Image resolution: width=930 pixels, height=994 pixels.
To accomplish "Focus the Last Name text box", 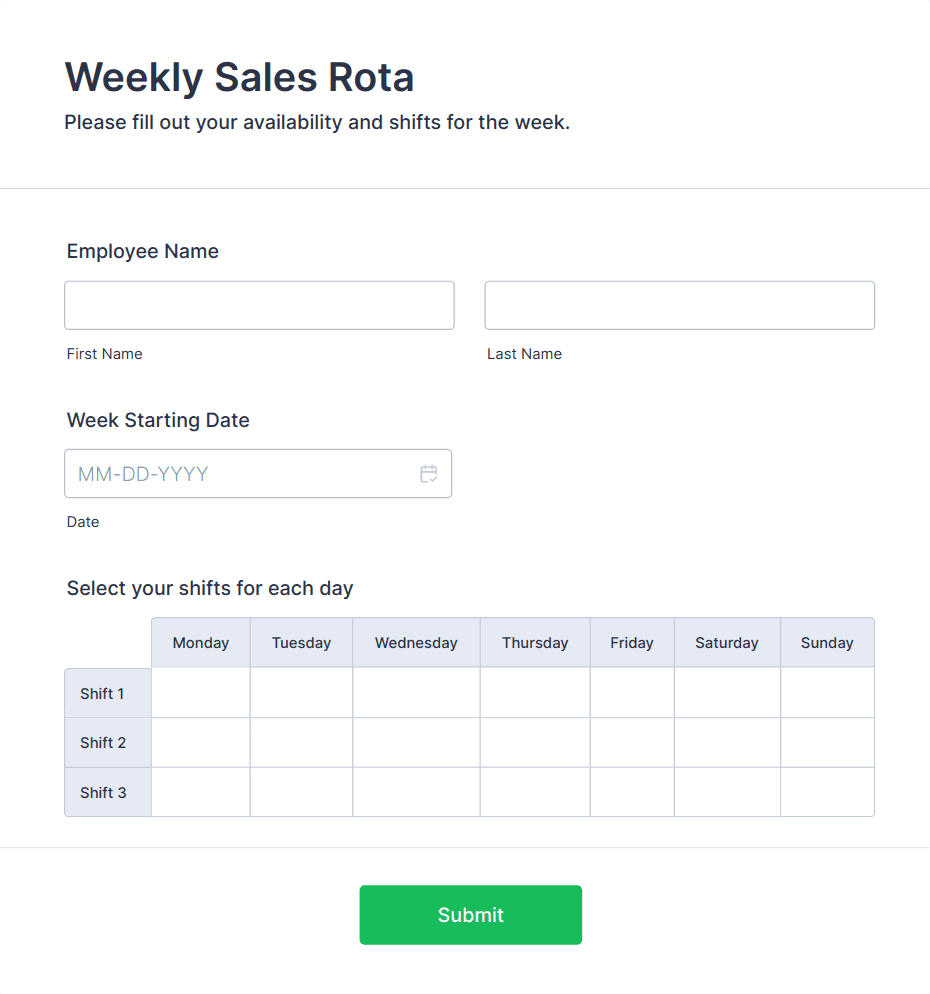I will coord(679,305).
